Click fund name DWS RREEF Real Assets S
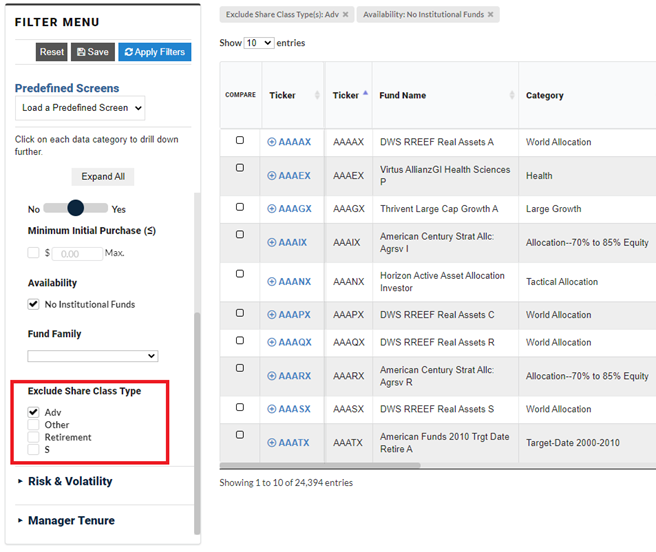The image size is (656, 552). point(437,409)
